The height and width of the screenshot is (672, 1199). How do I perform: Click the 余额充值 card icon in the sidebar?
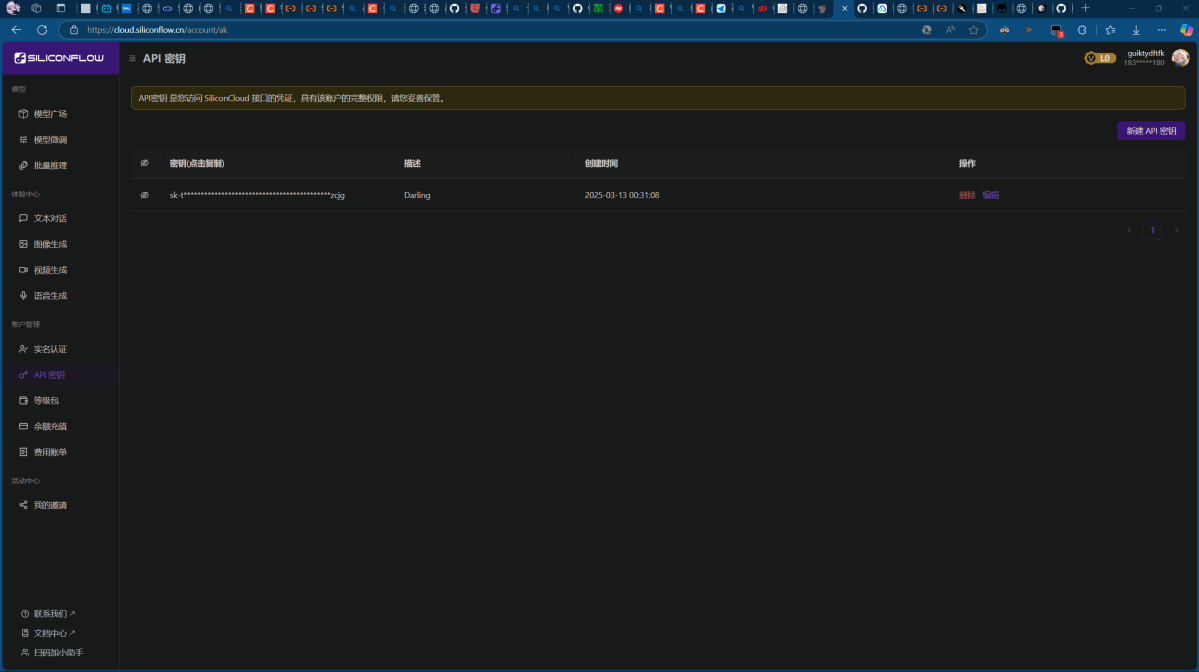(x=24, y=426)
